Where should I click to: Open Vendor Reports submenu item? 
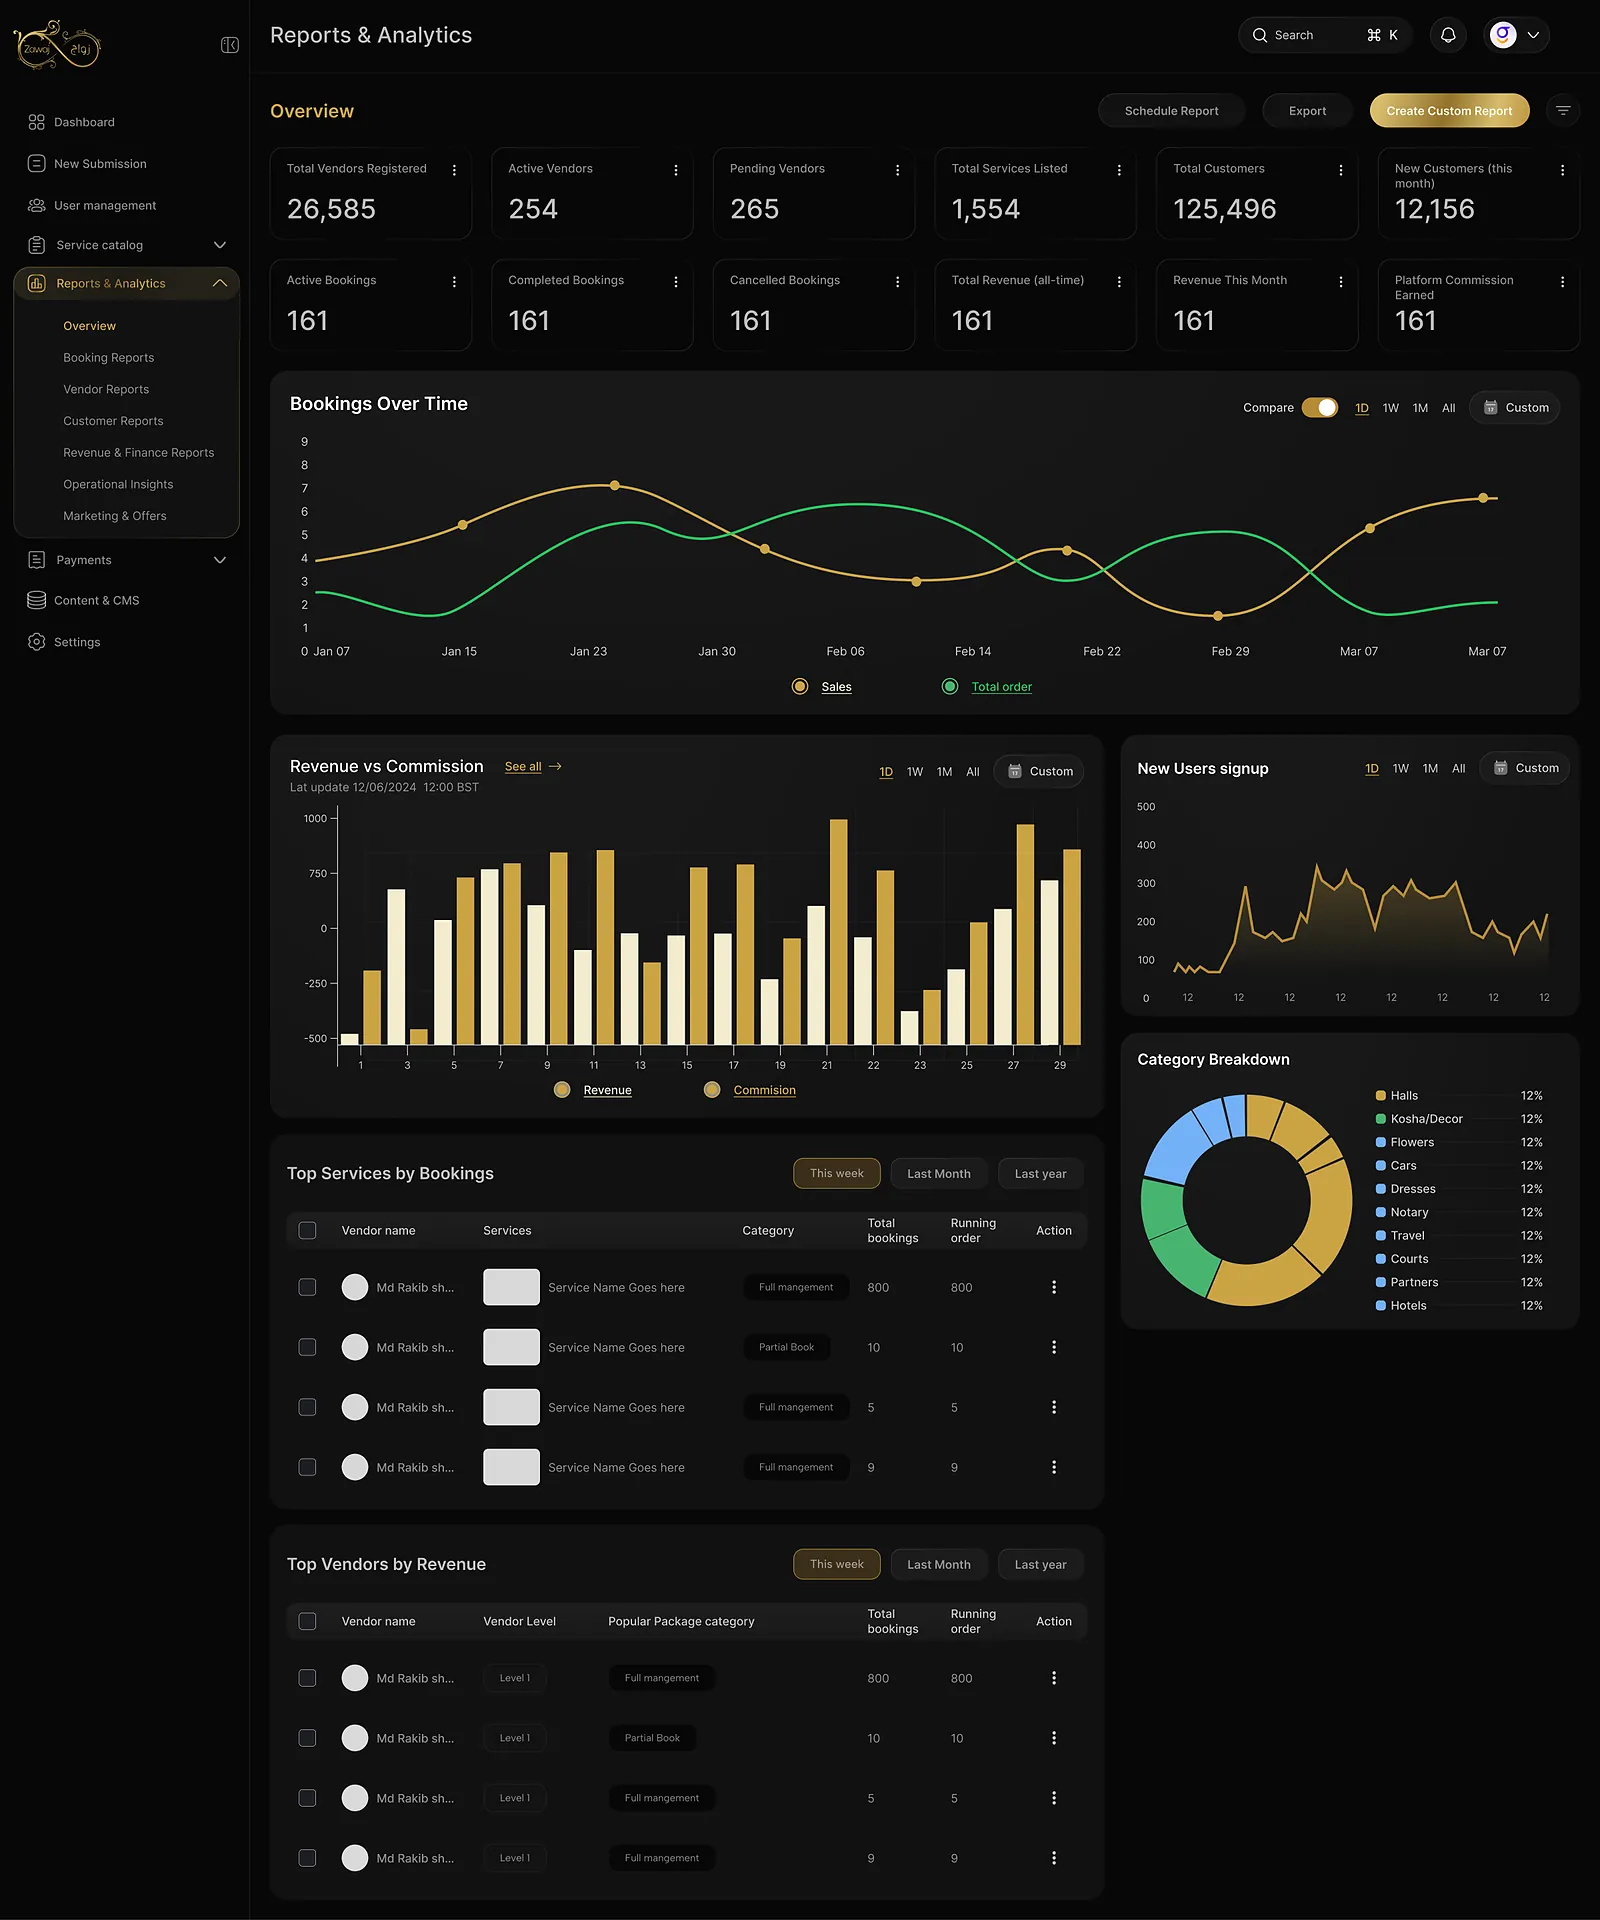tap(106, 389)
